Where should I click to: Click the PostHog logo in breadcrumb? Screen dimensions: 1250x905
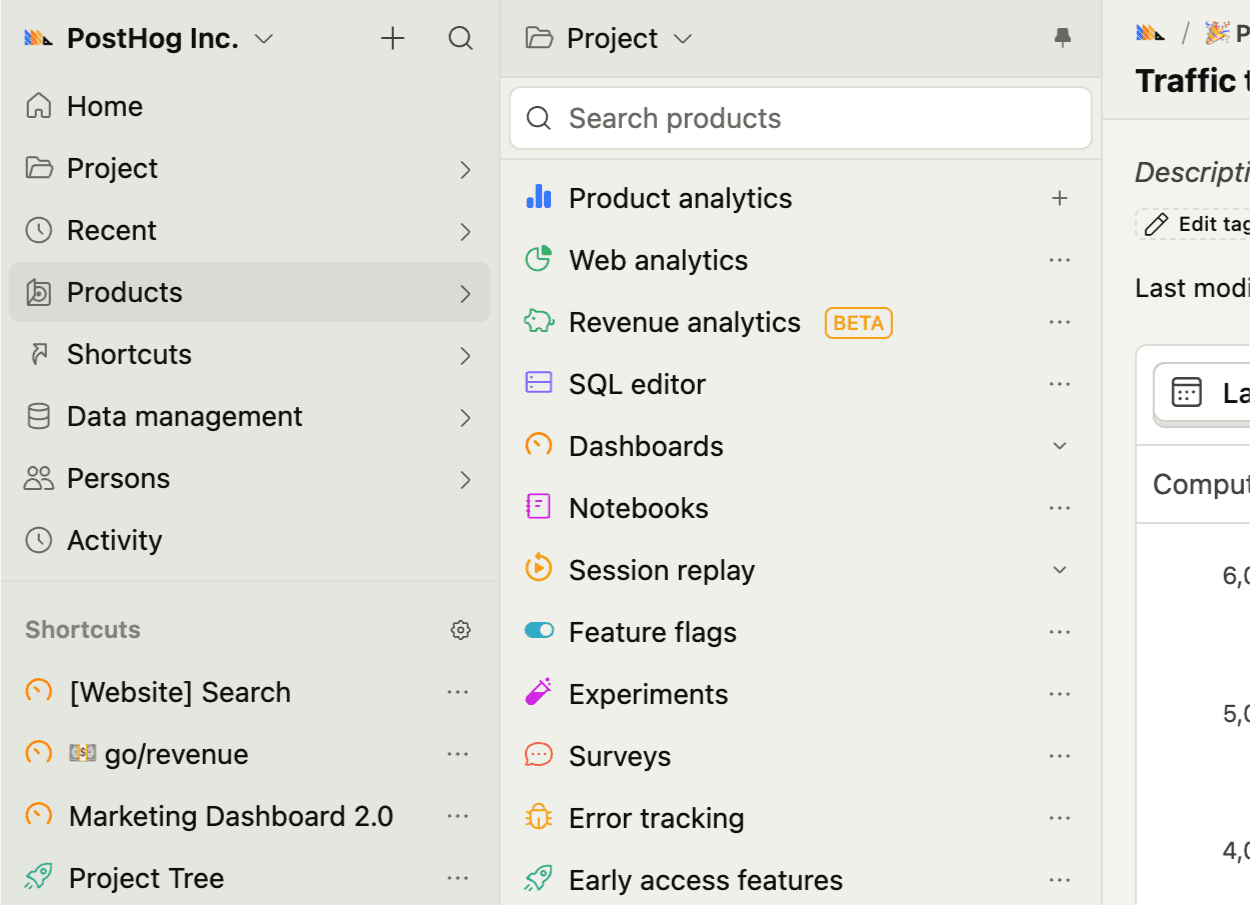[1151, 34]
